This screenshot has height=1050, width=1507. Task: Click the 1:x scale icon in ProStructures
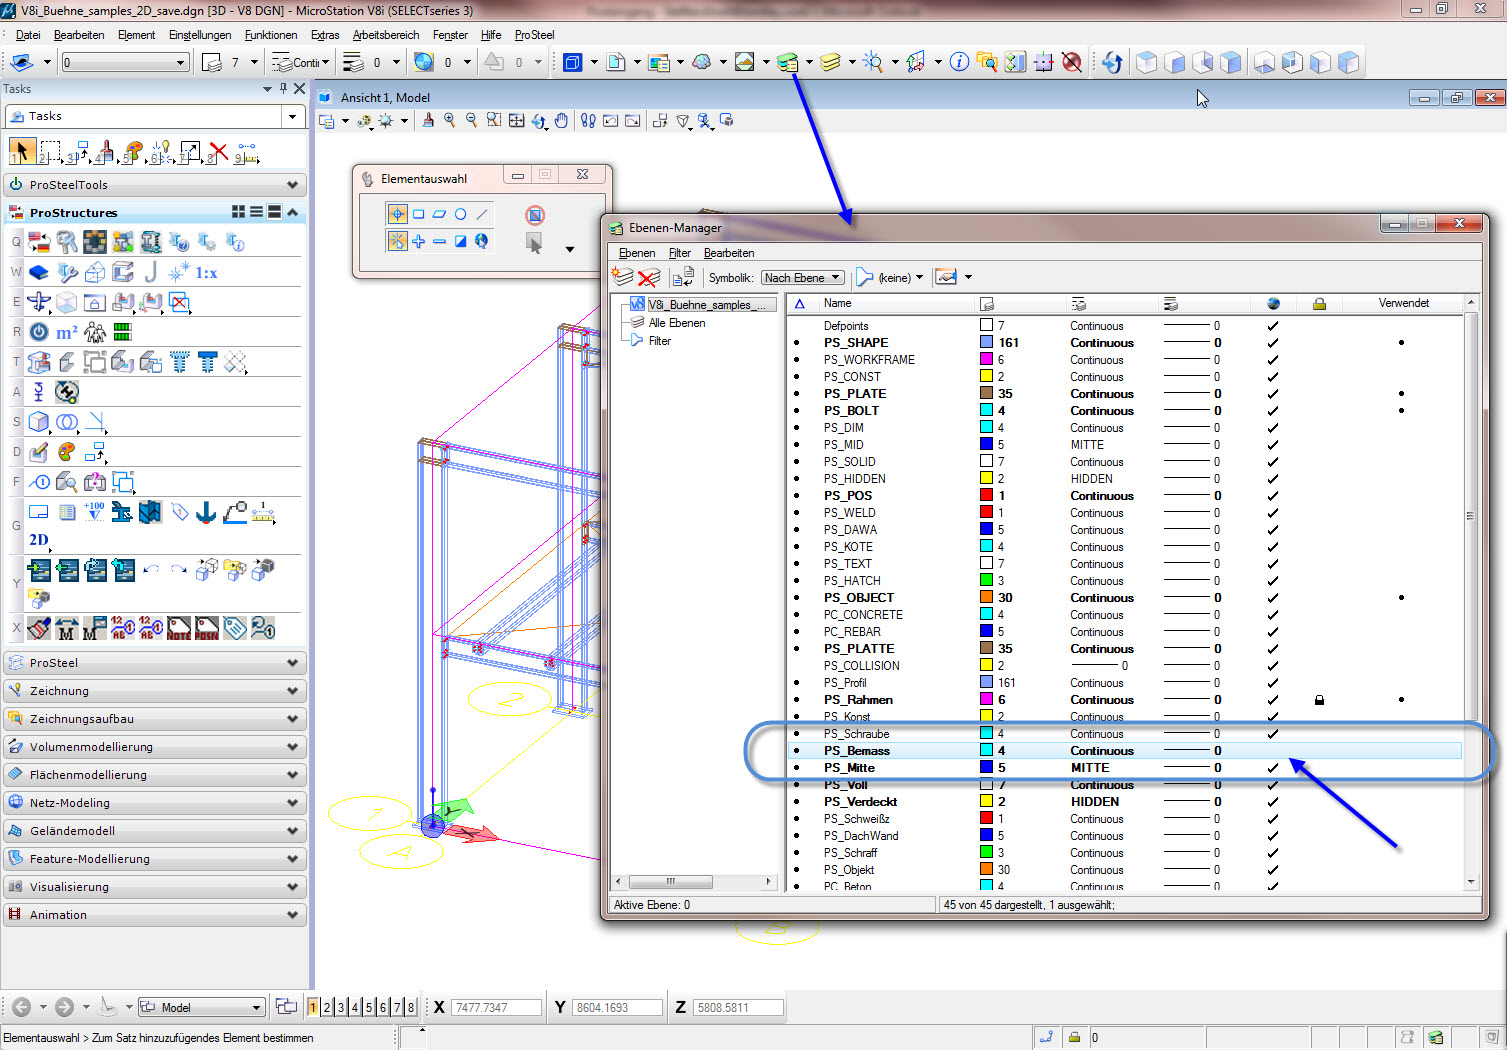point(206,272)
